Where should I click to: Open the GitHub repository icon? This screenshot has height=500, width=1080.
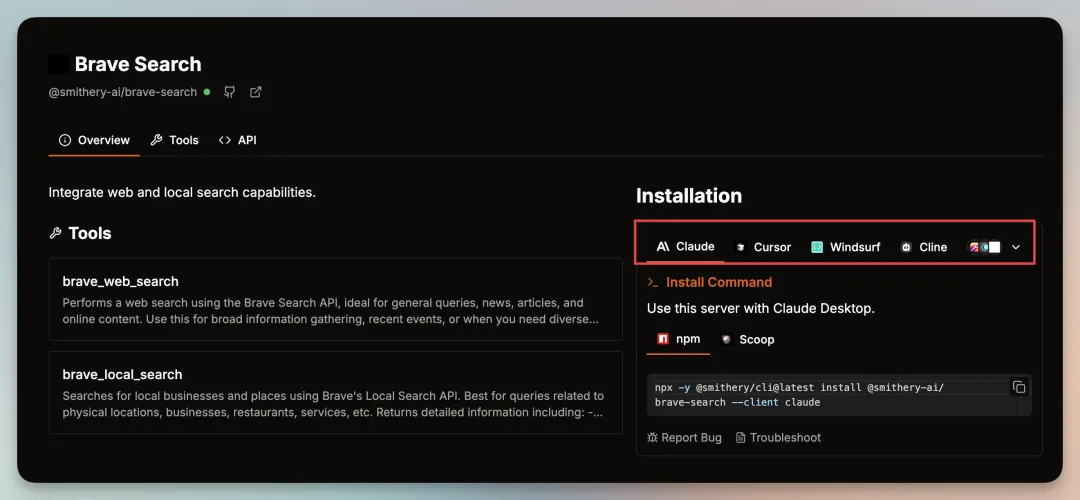[230, 92]
